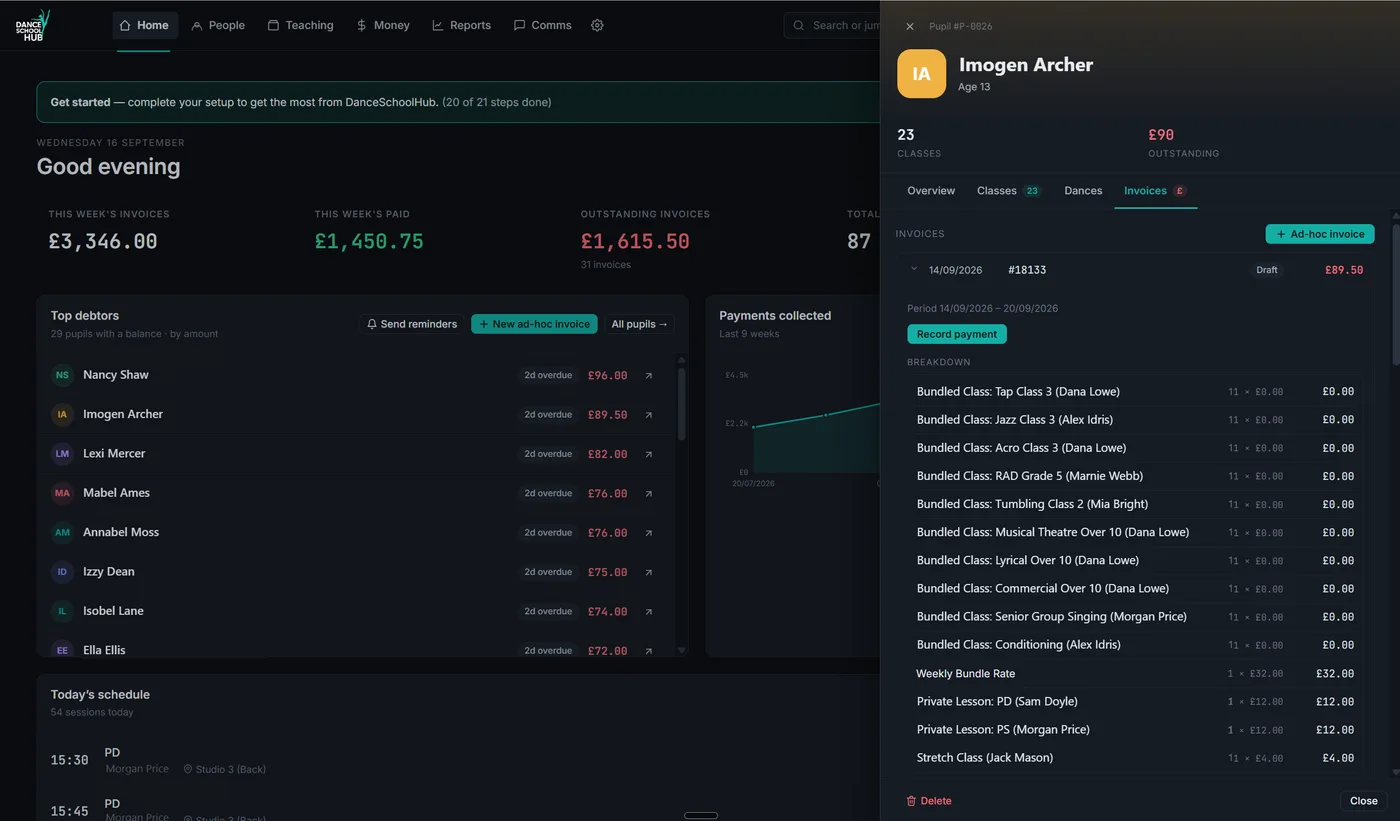Viewport: 1400px width, 821px height.
Task: Collapse invoice #18133 with the chevron
Action: click(x=914, y=269)
